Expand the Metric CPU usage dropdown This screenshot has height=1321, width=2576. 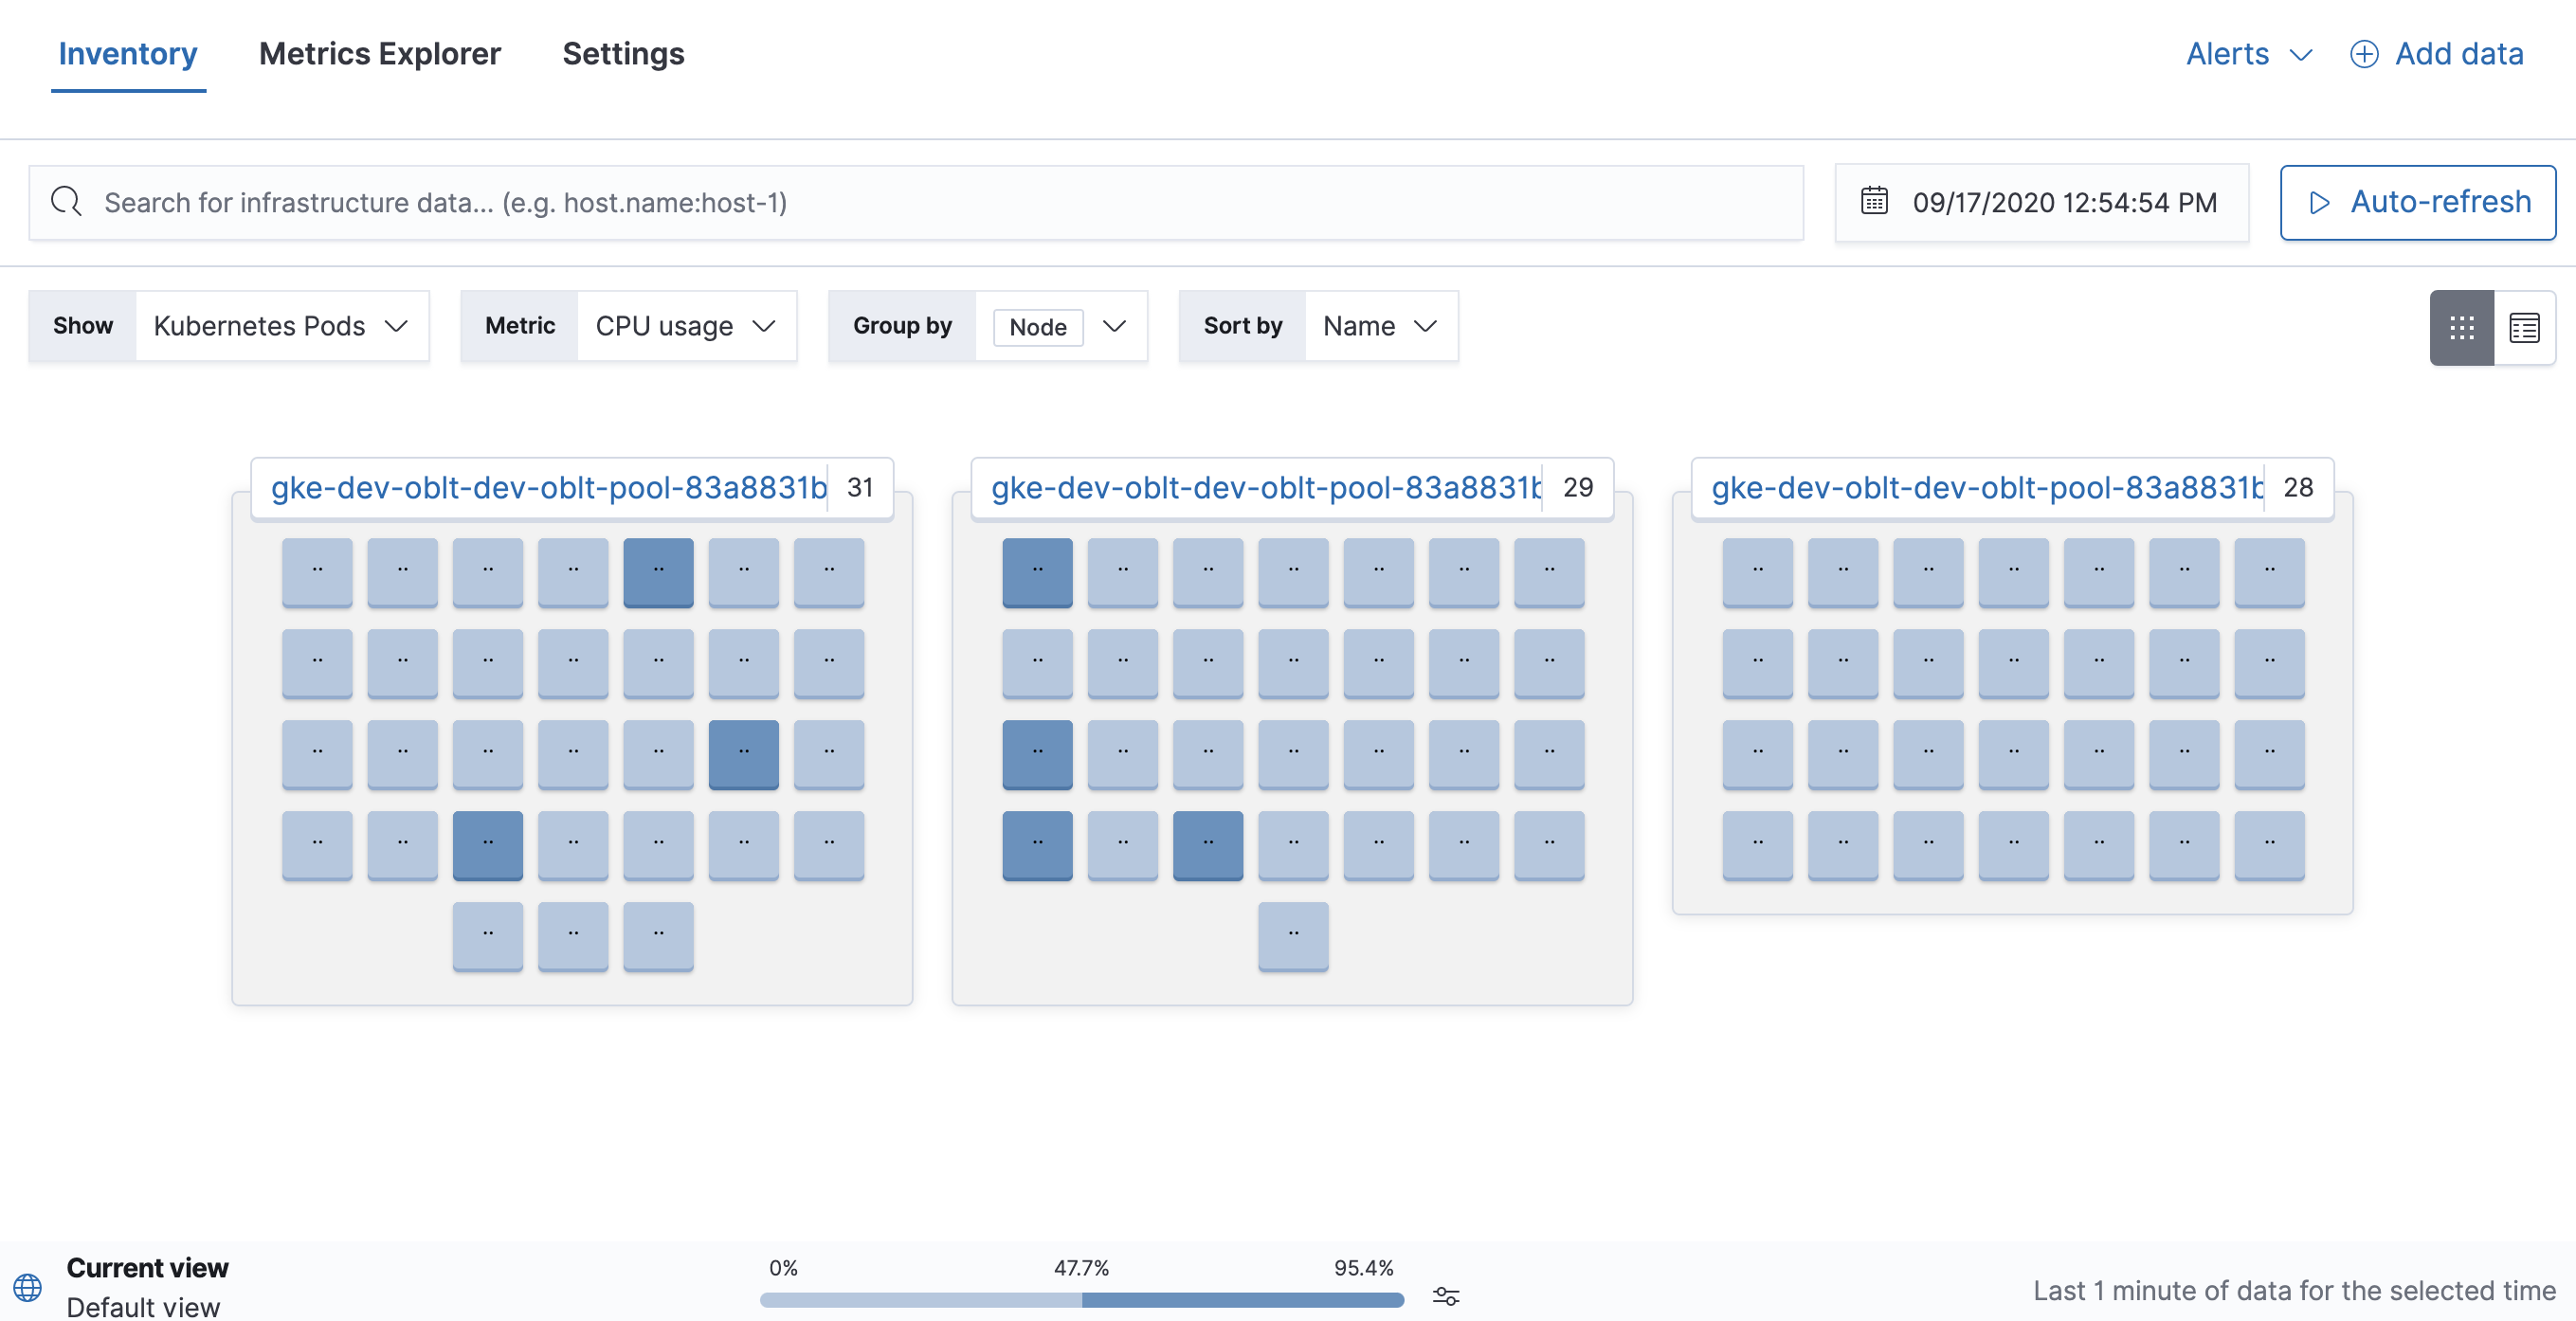[686, 326]
